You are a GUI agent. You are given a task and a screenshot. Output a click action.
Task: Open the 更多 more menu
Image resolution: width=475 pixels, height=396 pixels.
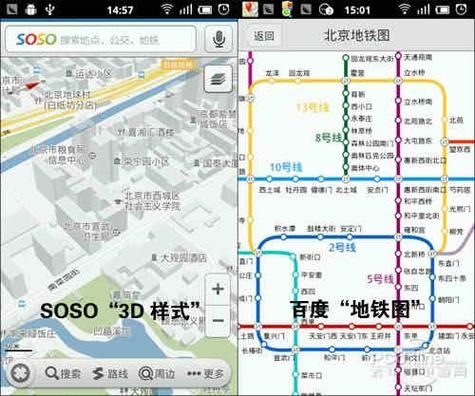(x=205, y=374)
